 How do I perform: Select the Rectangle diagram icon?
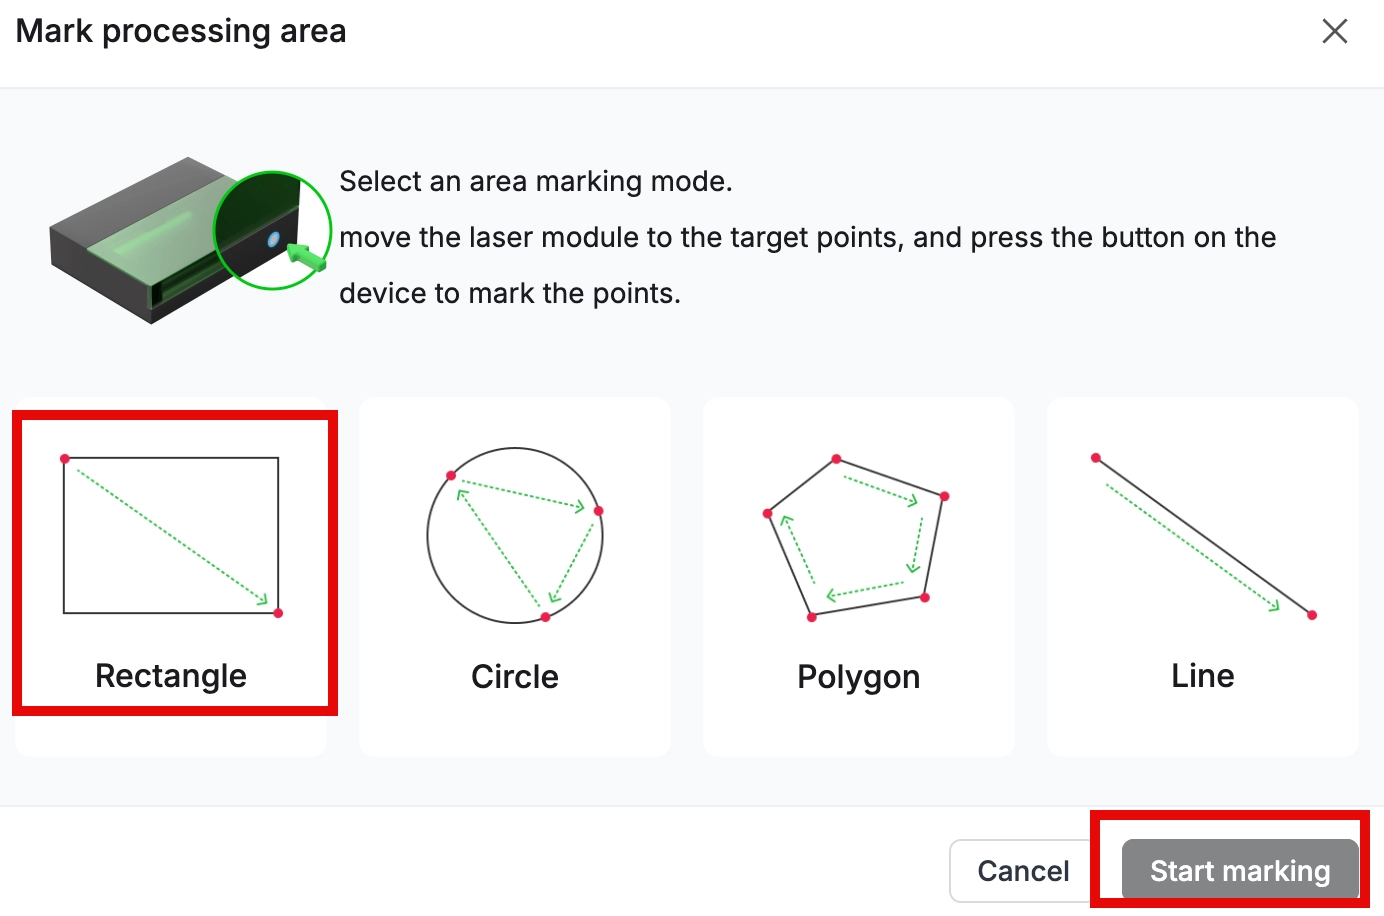[x=171, y=535]
